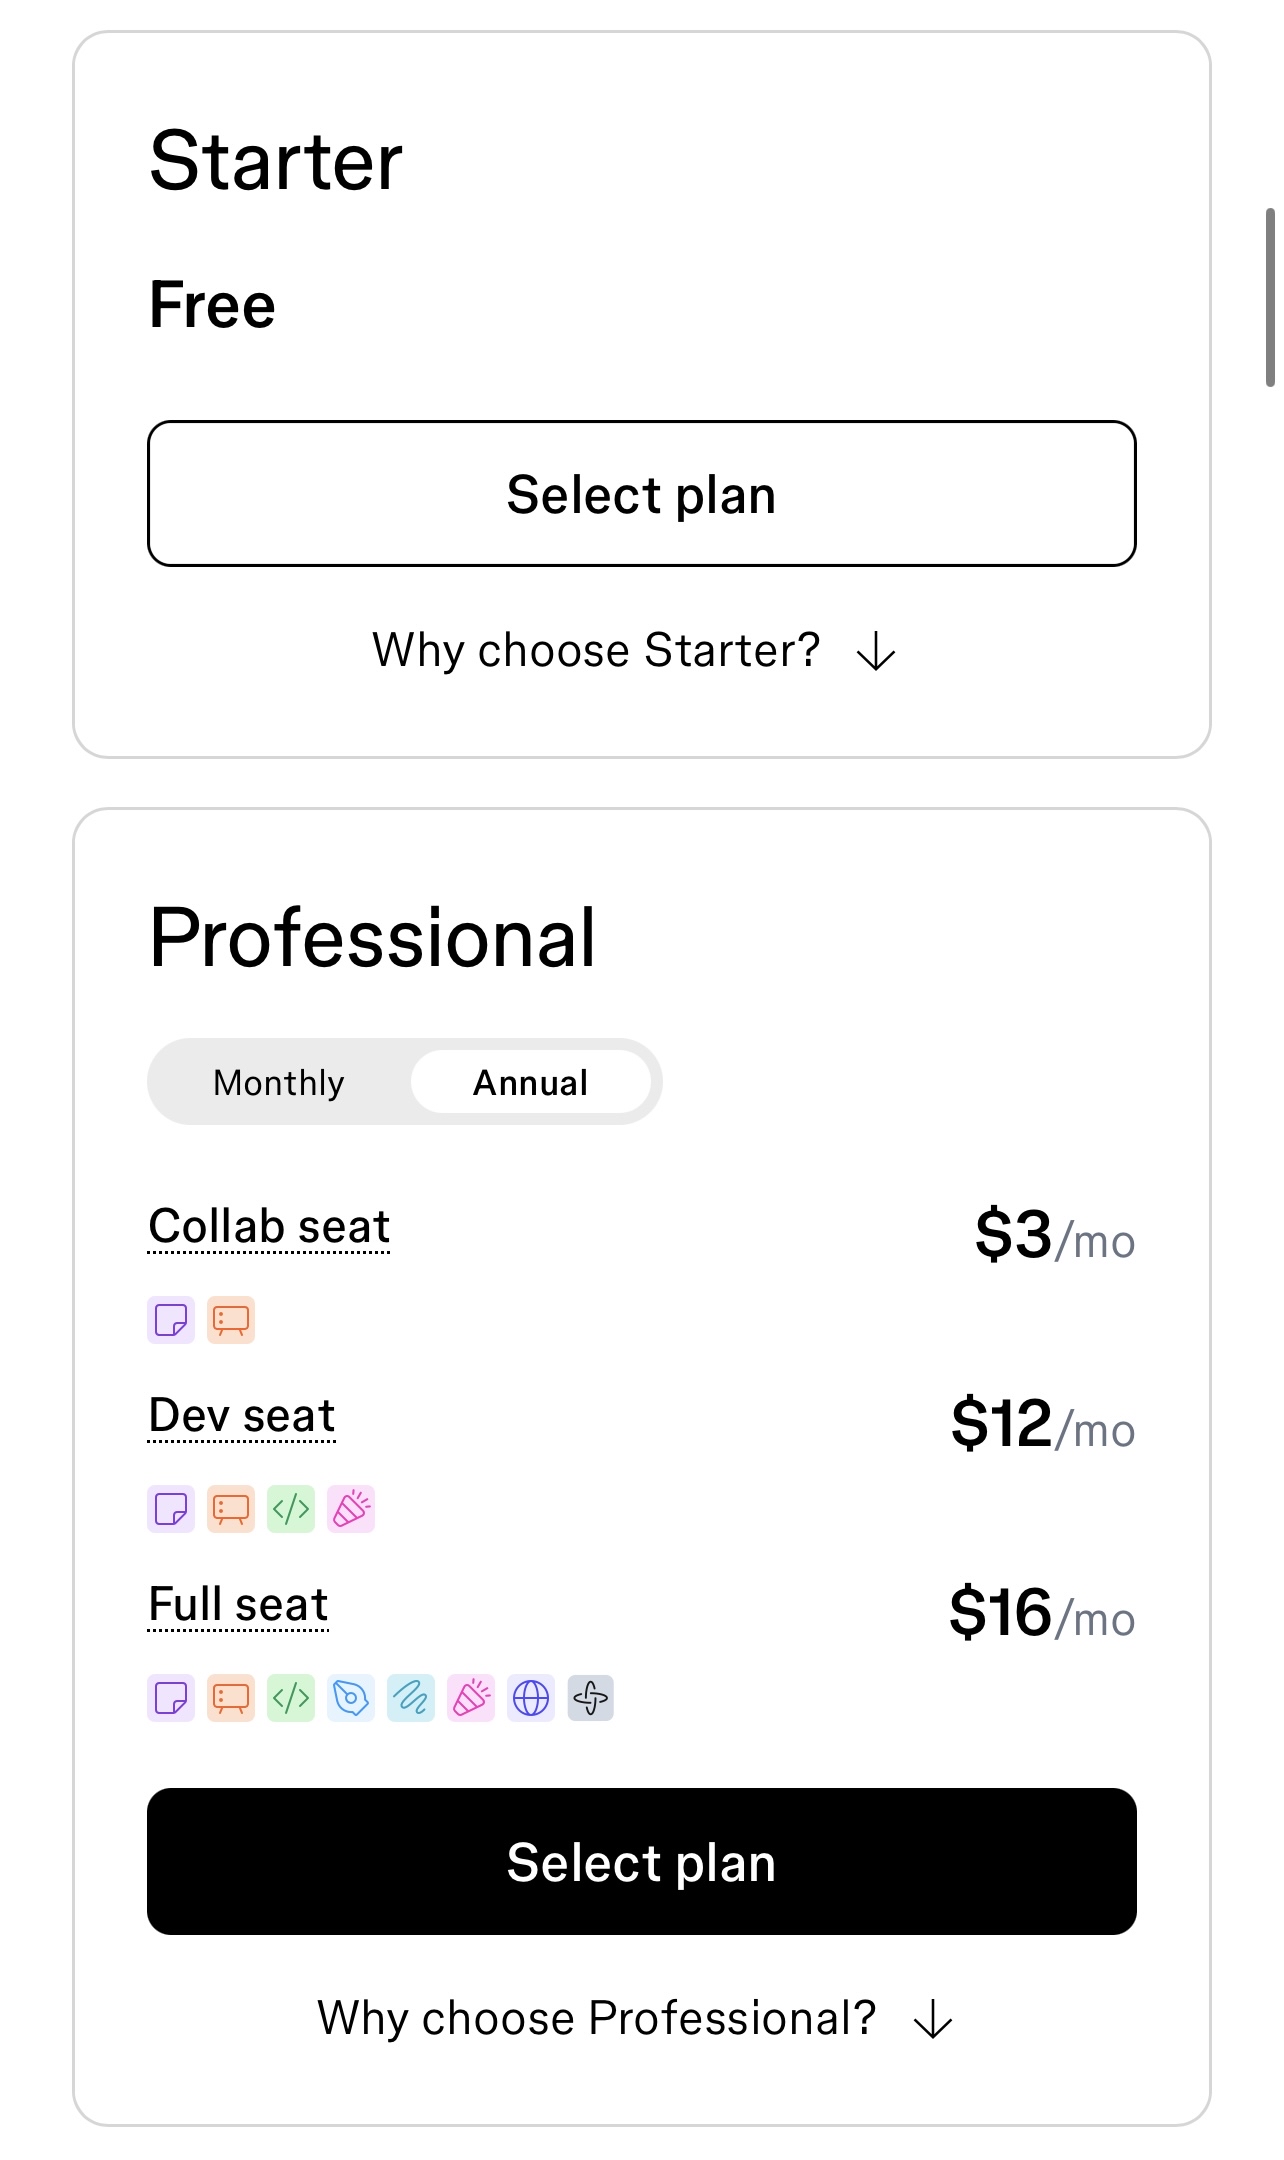Click globe Sites icon under Full seat

pyautogui.click(x=531, y=1698)
